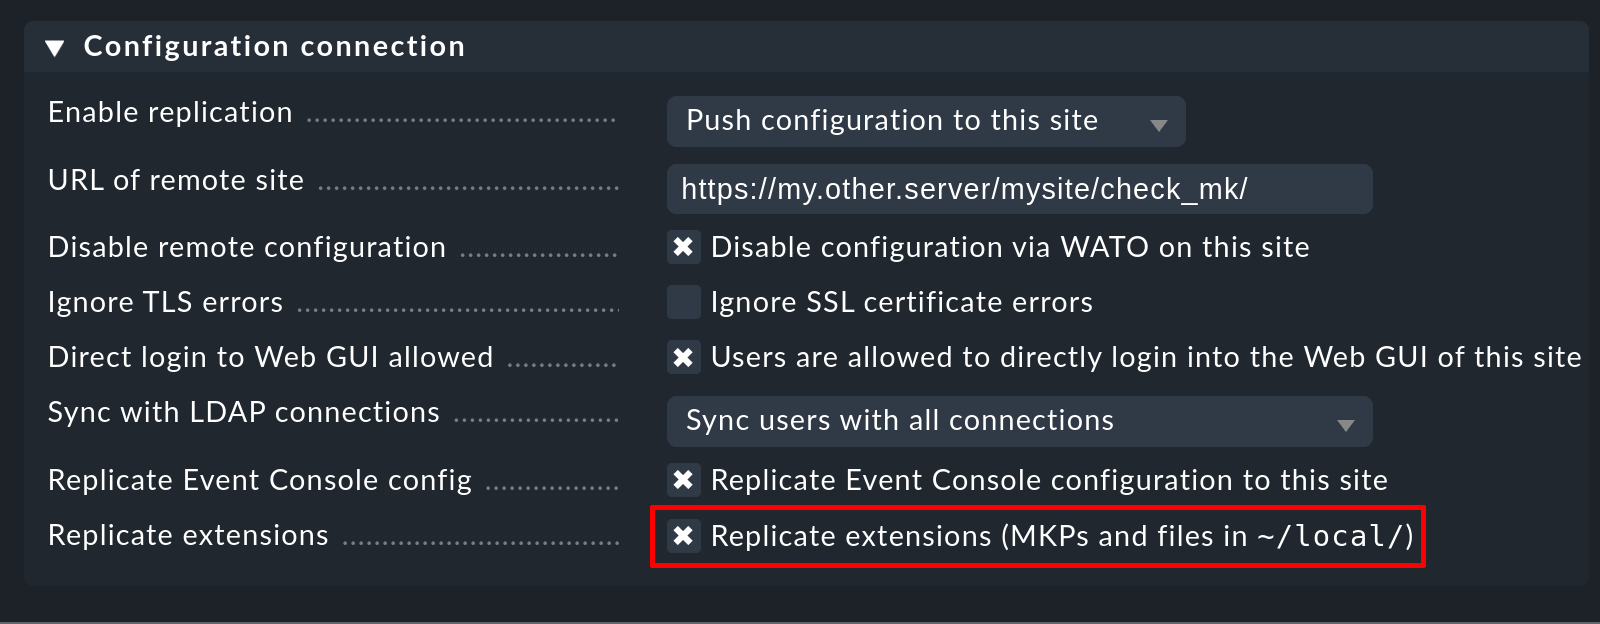Click the 'Ignore SSL certificate errors' text

click(901, 302)
